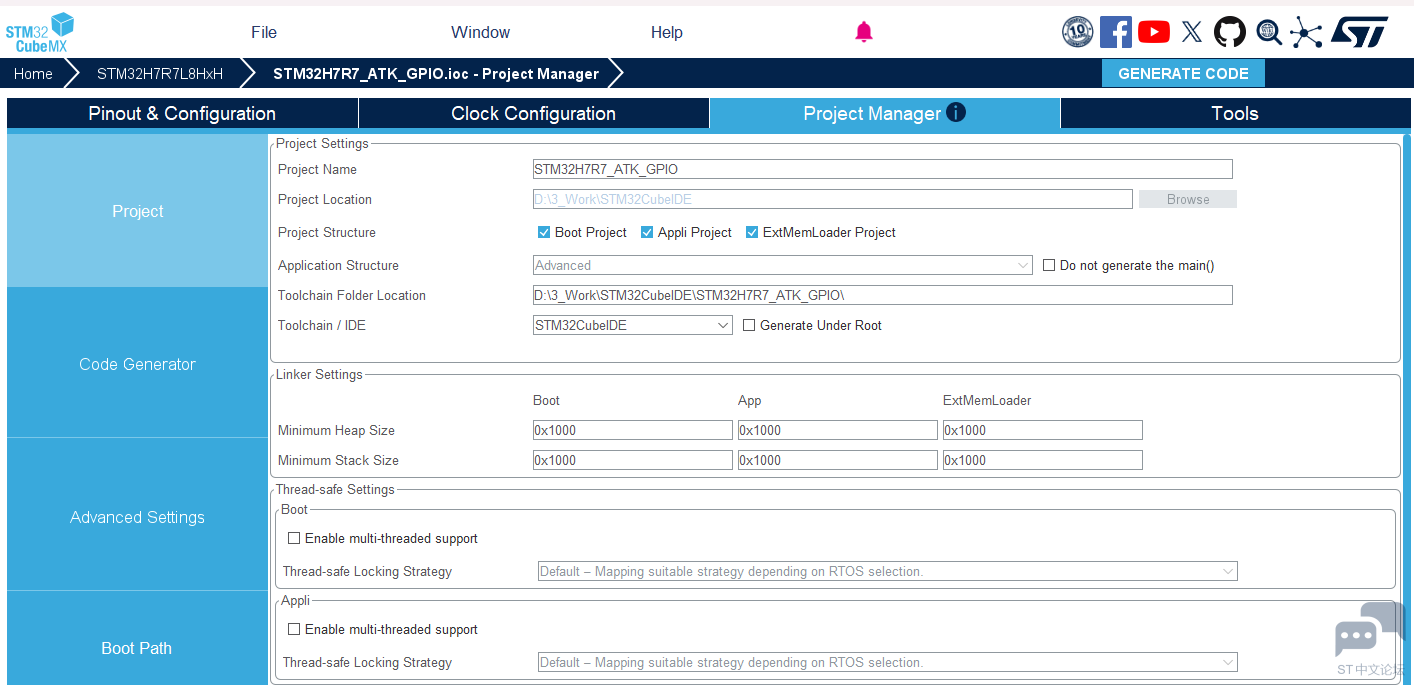Open the Facebook icon link

[1115, 32]
